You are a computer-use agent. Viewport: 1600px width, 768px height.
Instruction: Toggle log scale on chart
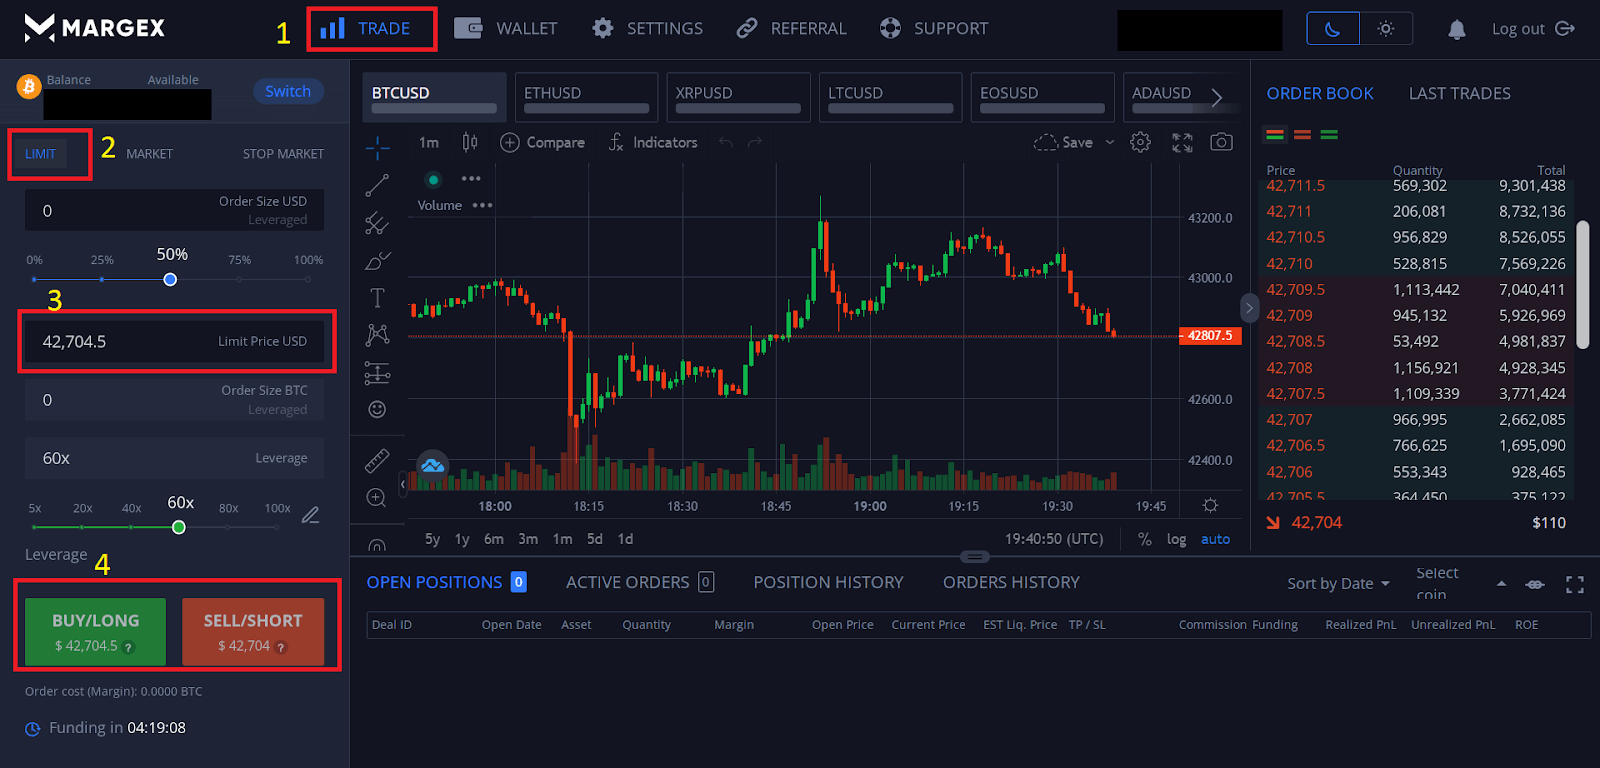(1176, 539)
